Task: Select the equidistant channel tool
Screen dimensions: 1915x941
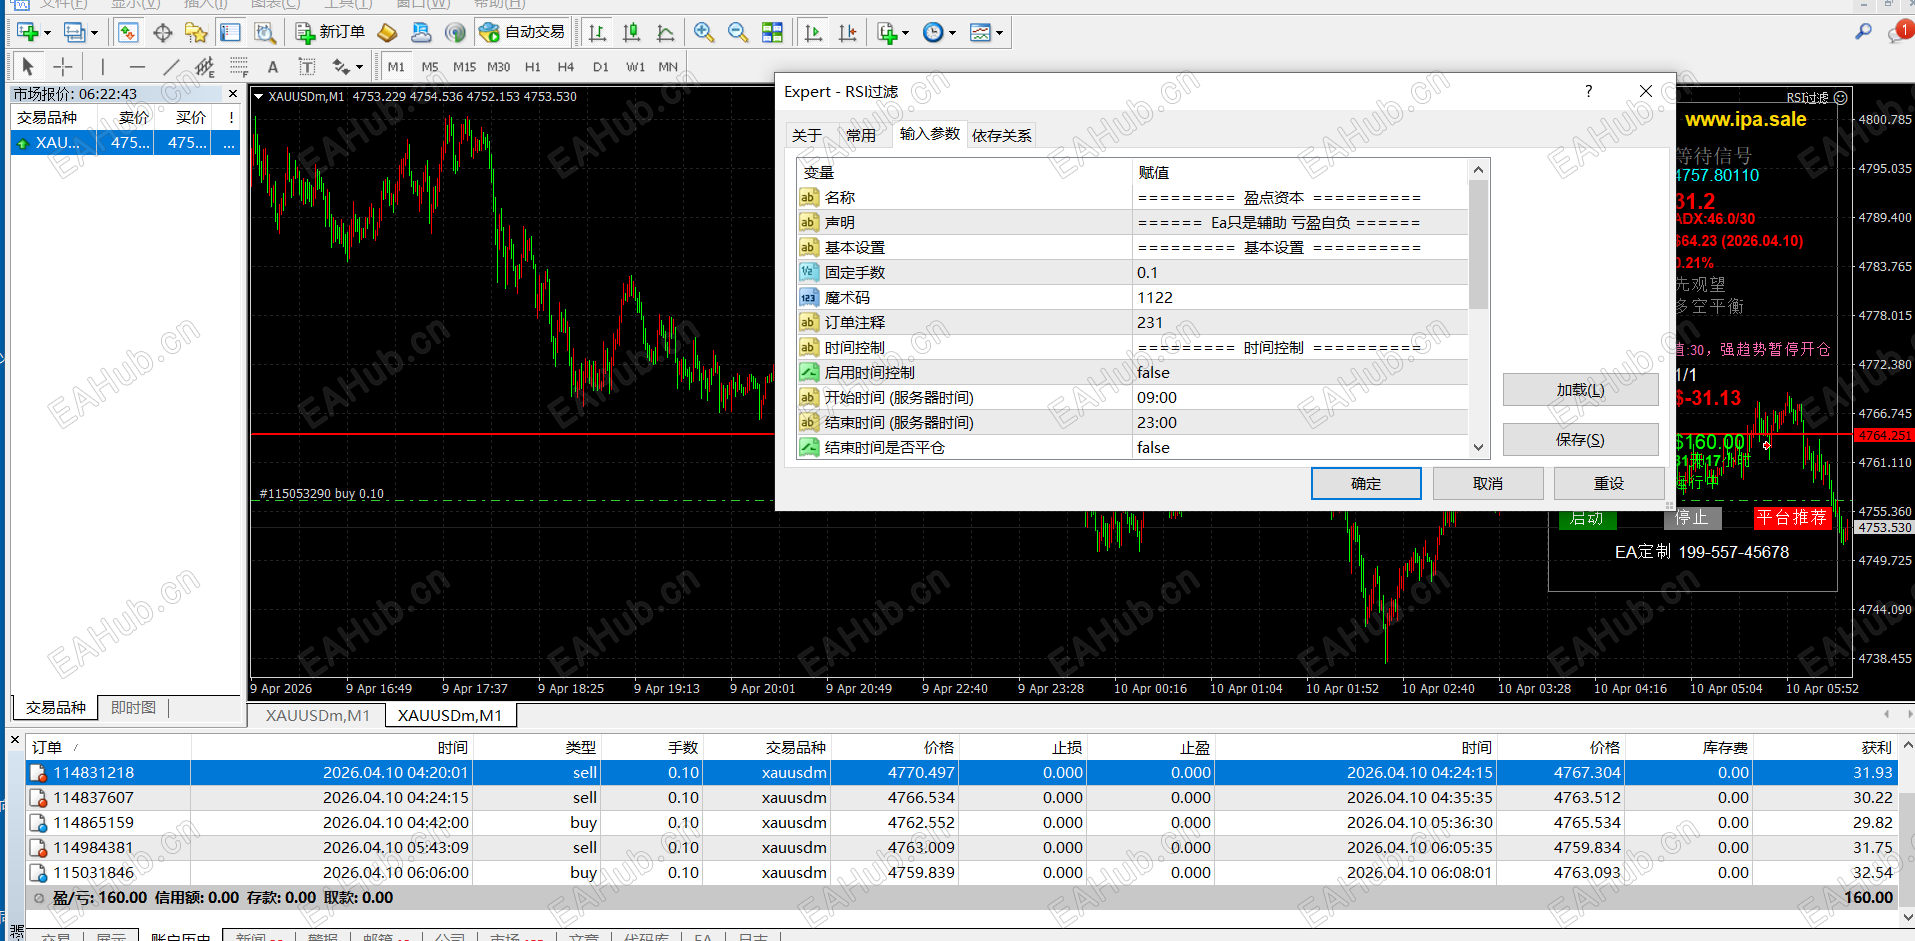Action: [205, 67]
